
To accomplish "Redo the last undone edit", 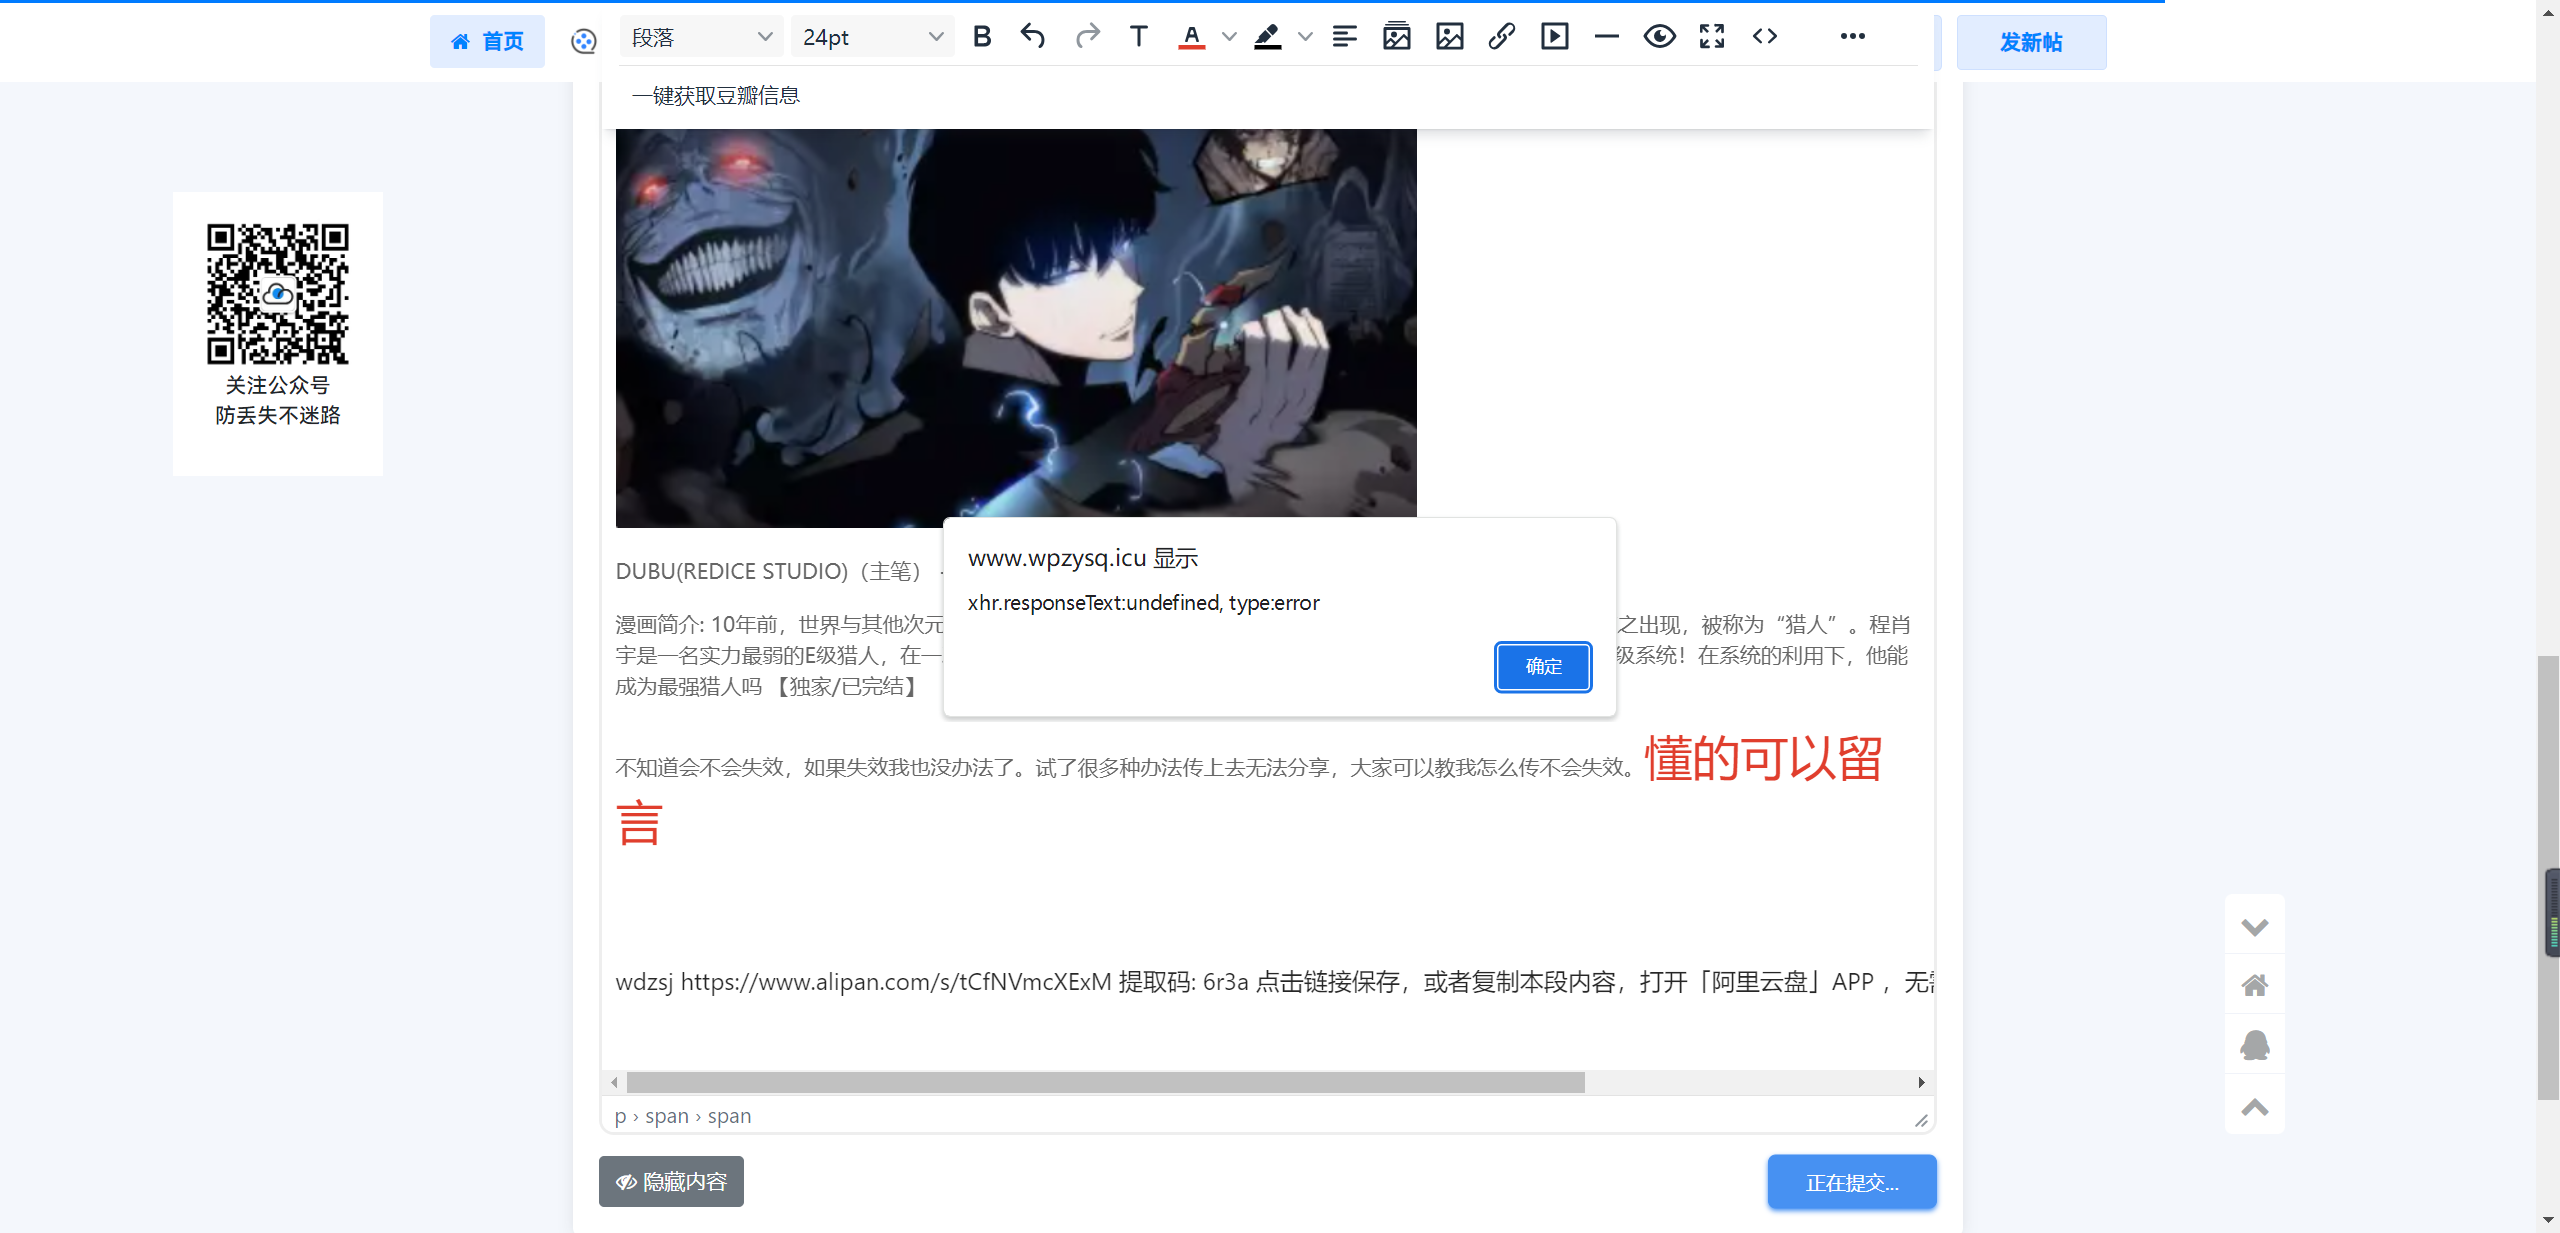I will (1087, 37).
